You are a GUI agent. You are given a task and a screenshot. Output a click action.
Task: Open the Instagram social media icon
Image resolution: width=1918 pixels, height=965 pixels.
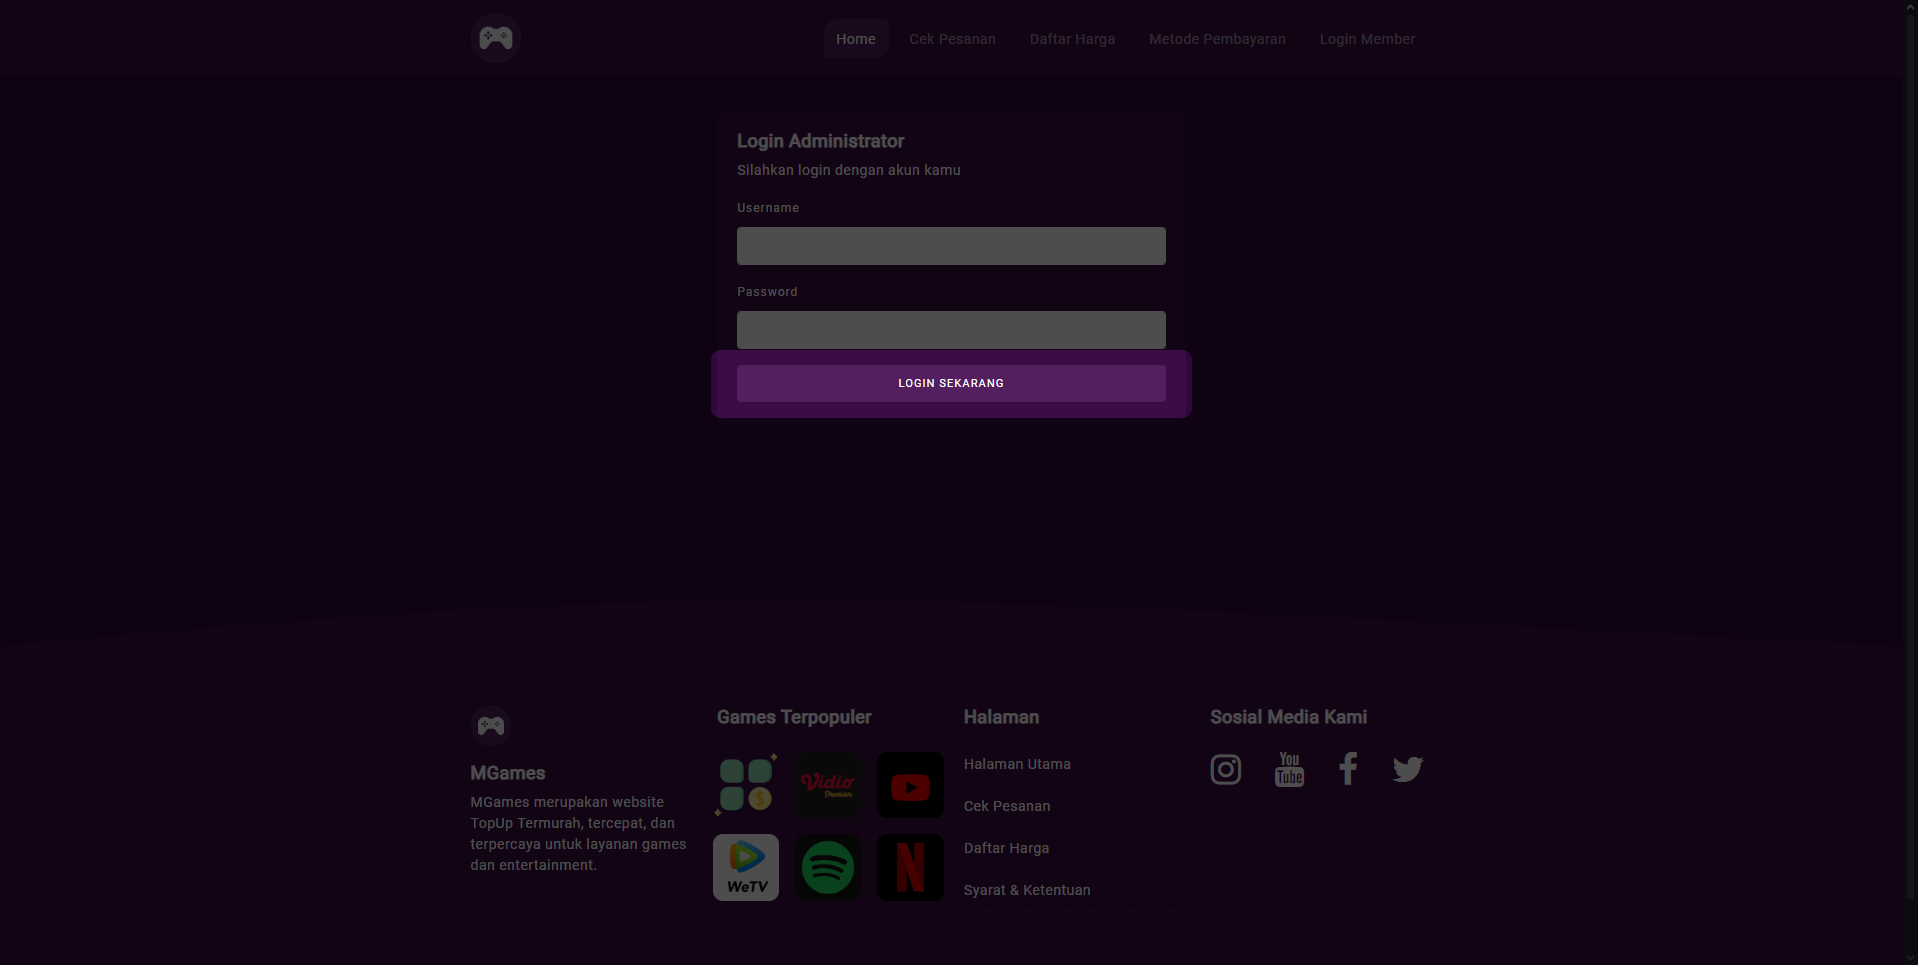click(x=1226, y=769)
